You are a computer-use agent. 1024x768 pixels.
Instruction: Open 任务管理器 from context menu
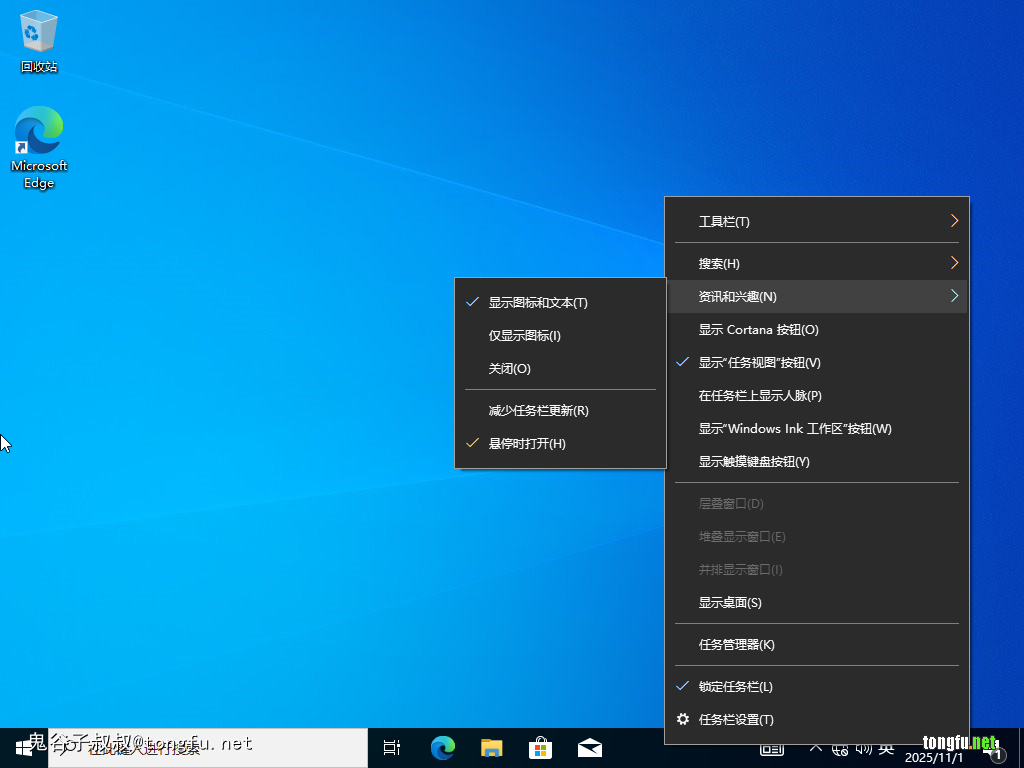click(x=736, y=645)
